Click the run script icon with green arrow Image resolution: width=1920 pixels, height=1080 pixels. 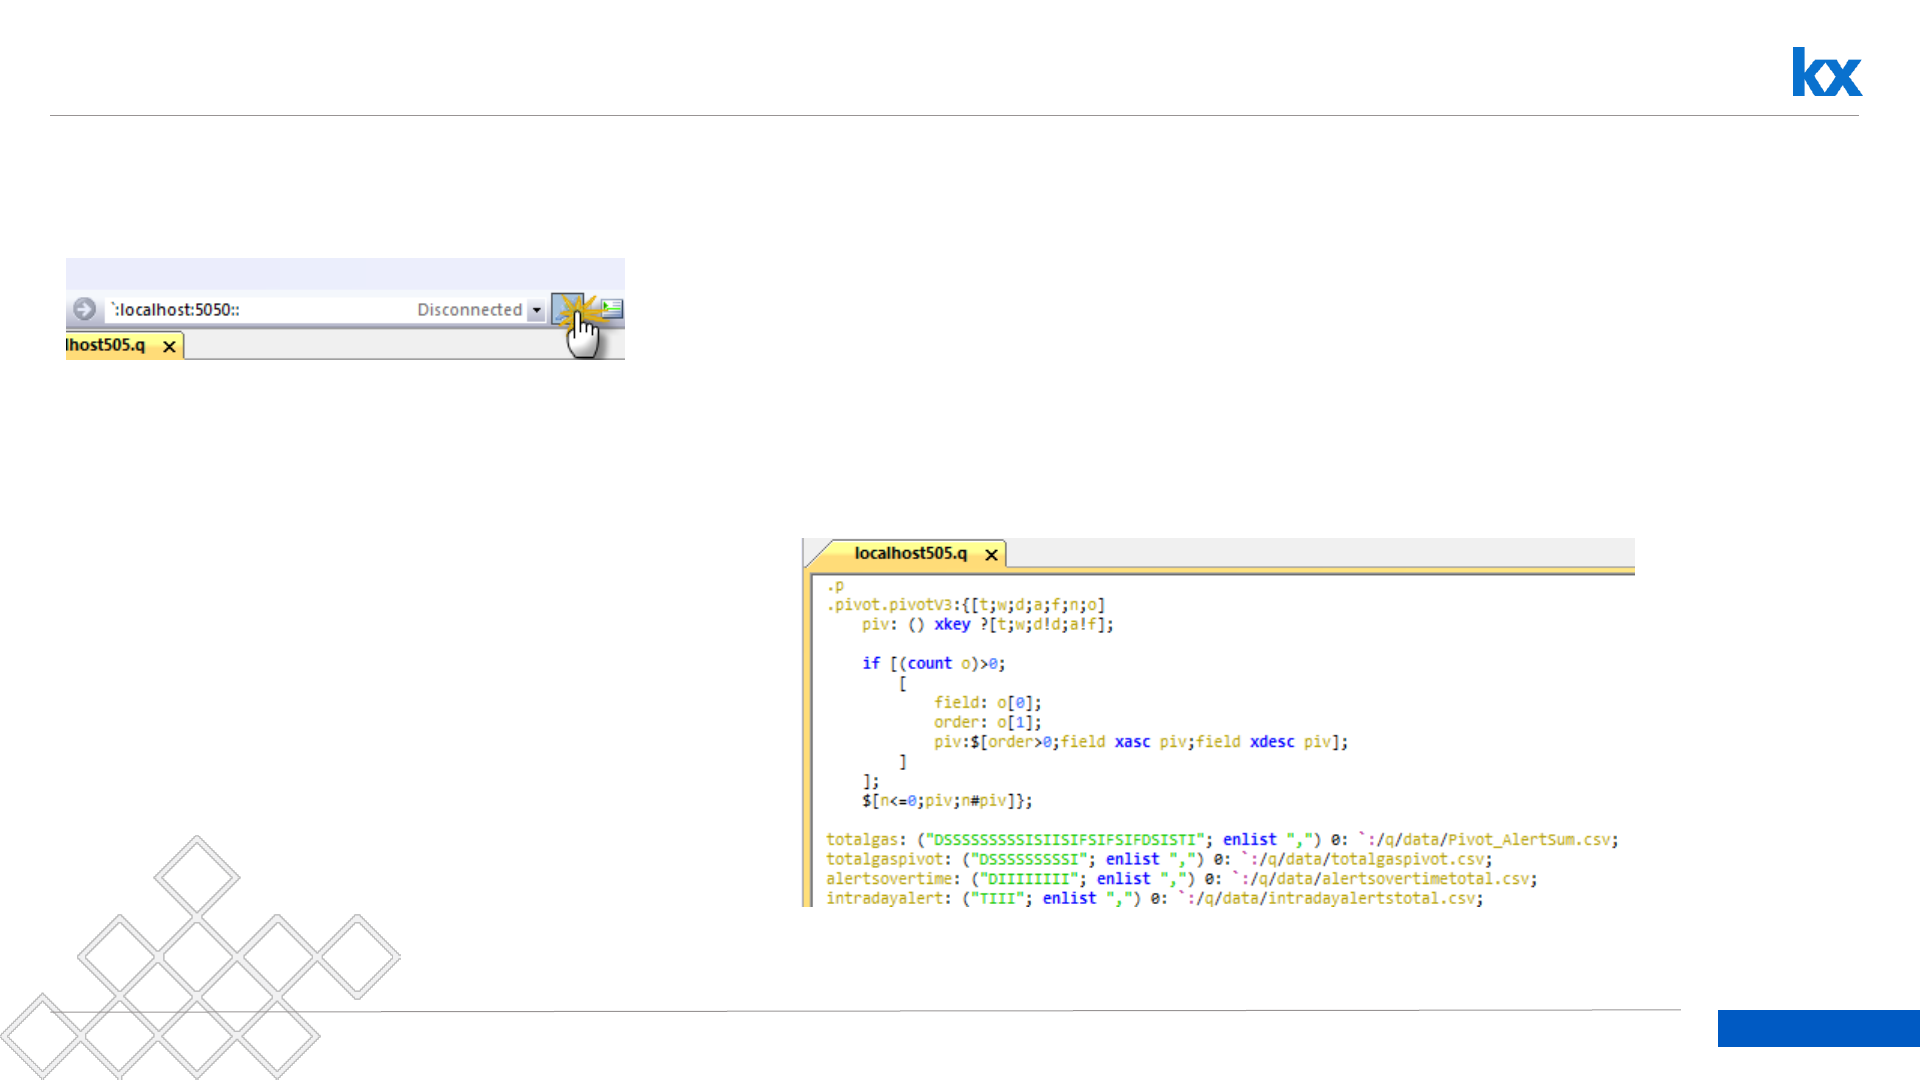pos(612,309)
